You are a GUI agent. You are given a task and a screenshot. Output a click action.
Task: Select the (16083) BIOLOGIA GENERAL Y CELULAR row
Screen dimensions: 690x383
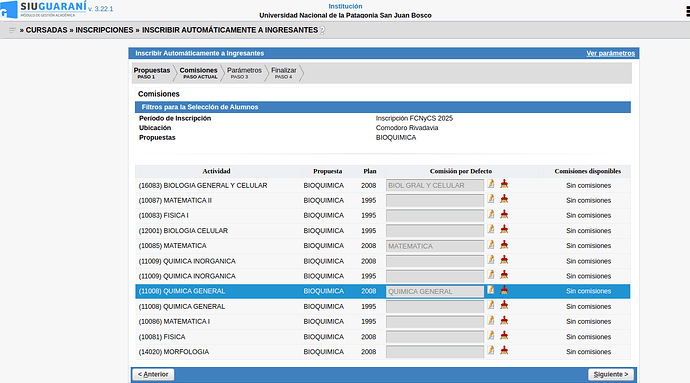[x=382, y=185]
